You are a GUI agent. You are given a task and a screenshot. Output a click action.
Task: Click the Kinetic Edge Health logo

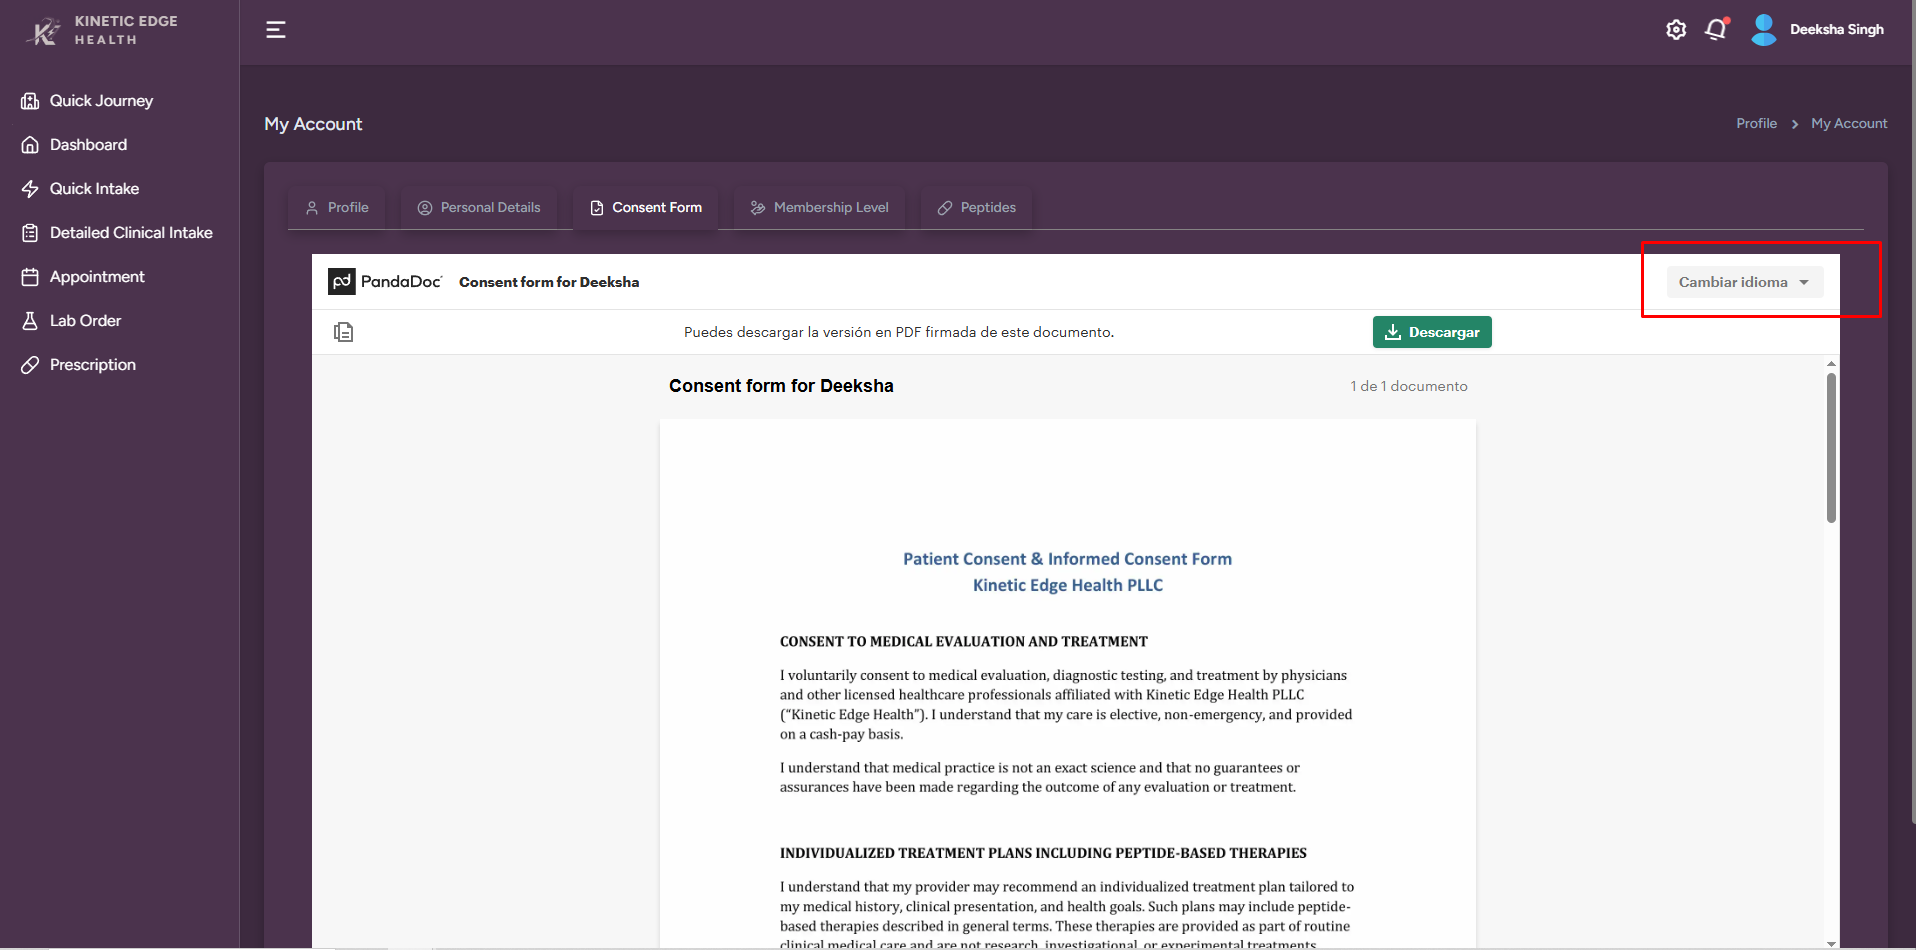100,31
